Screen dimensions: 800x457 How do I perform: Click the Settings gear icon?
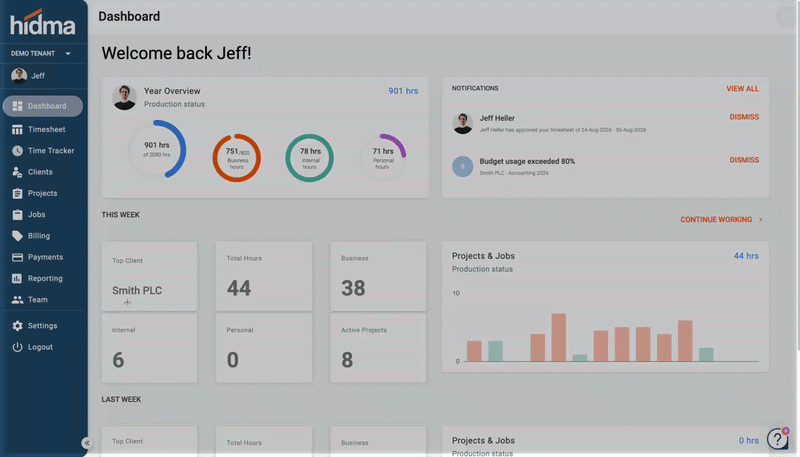17,326
